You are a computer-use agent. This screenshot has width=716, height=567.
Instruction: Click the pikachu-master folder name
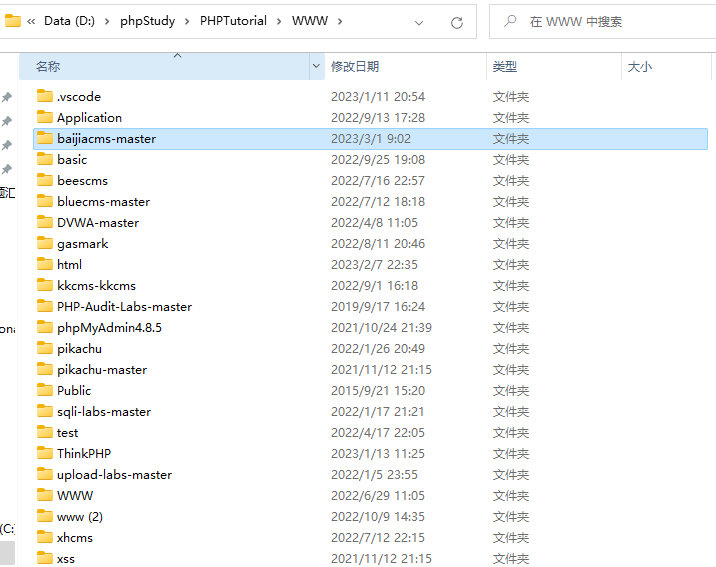coord(102,370)
